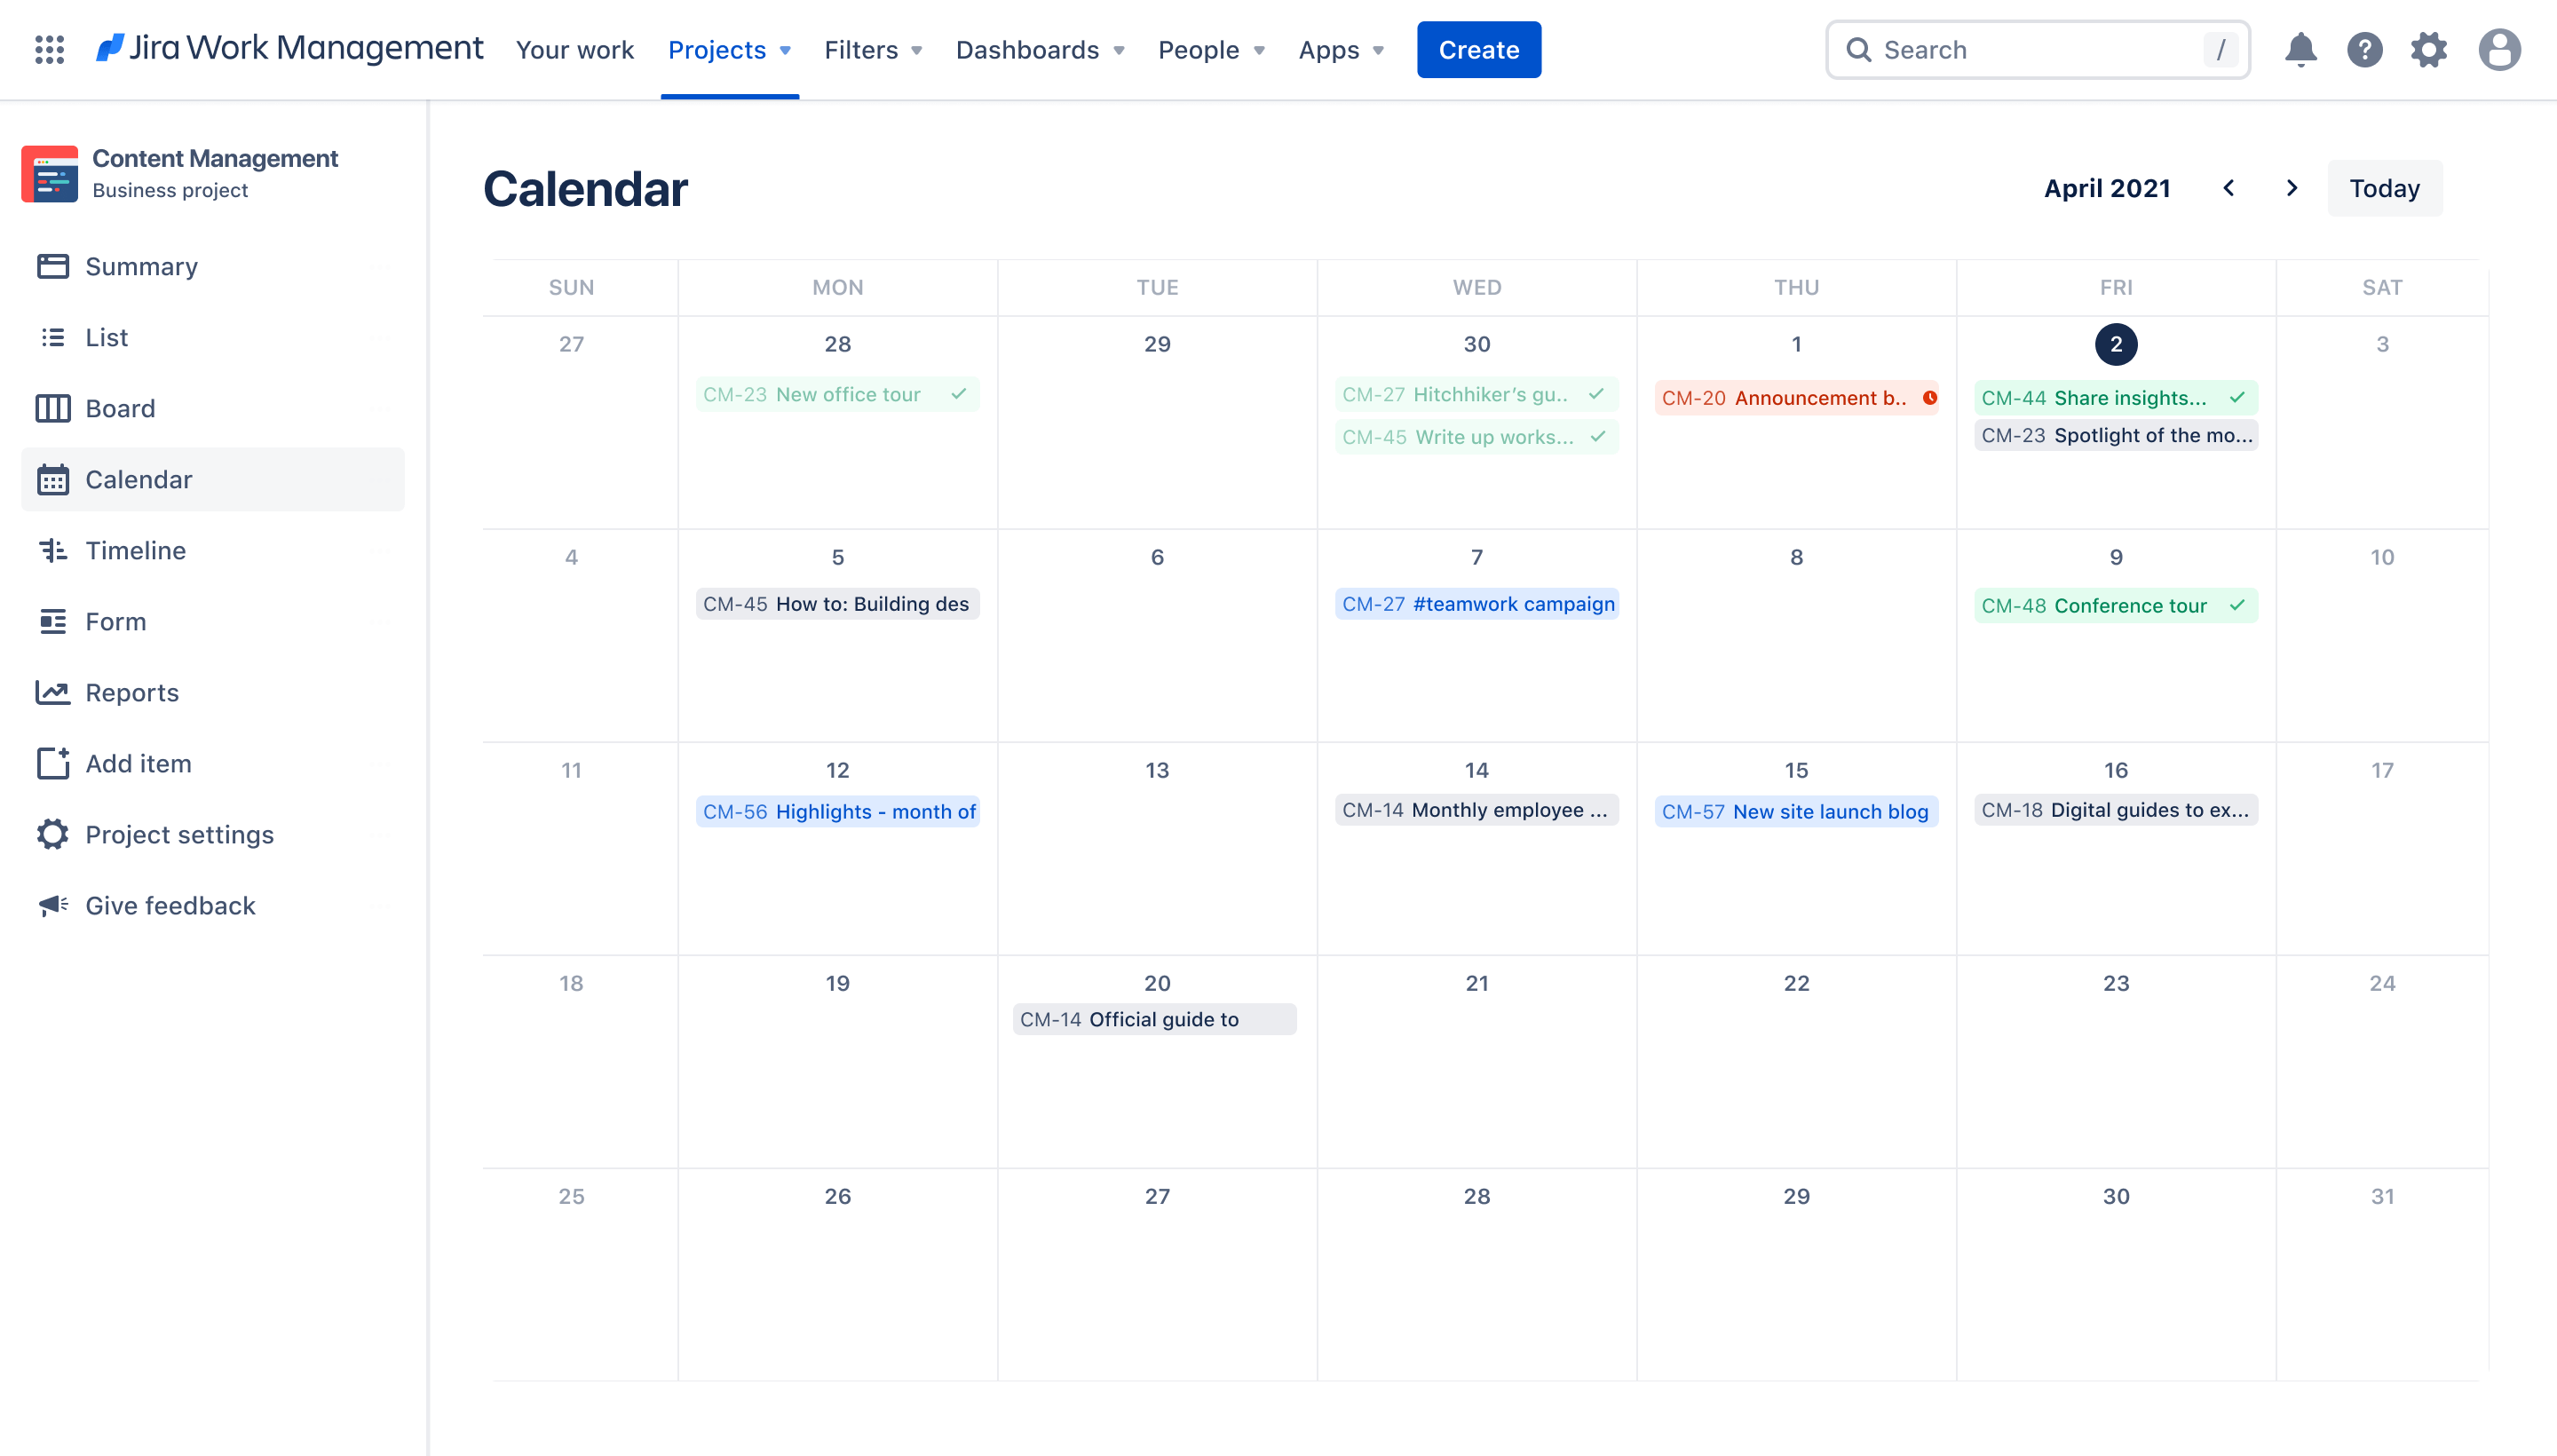Click the Form icon in sidebar
The image size is (2557, 1456).
(52, 620)
